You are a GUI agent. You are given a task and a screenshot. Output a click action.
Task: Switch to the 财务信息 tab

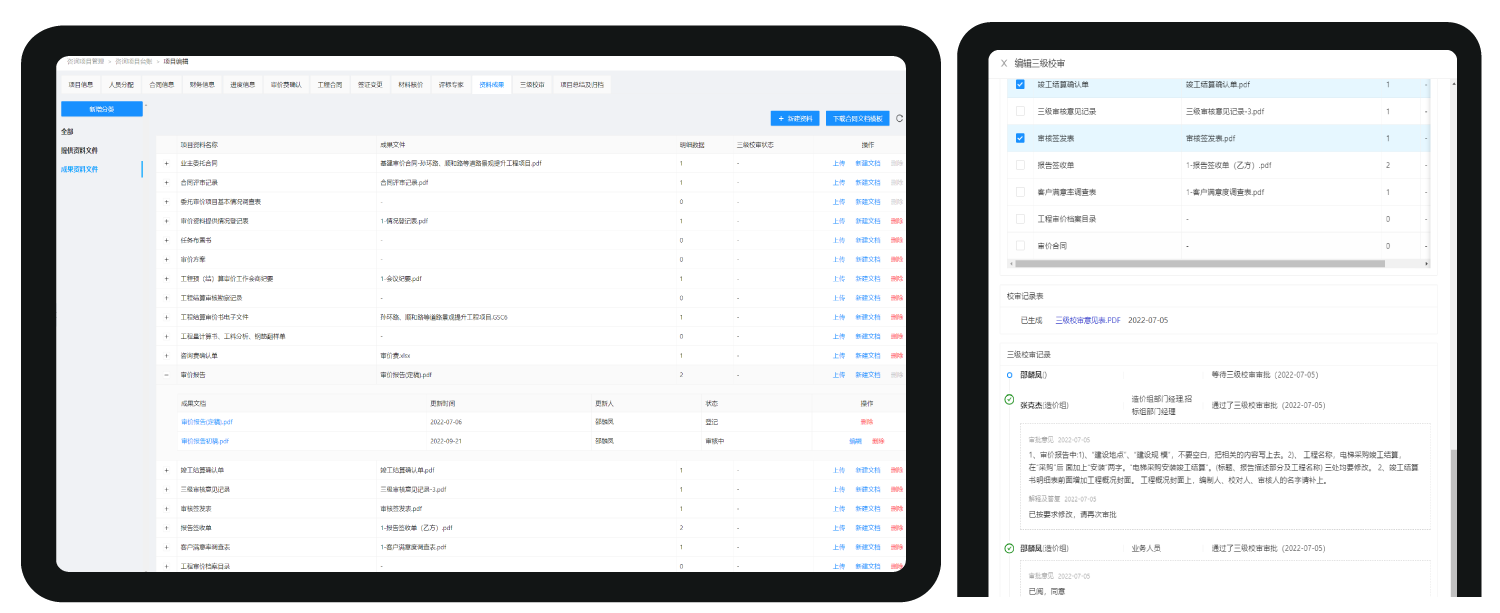tap(202, 85)
